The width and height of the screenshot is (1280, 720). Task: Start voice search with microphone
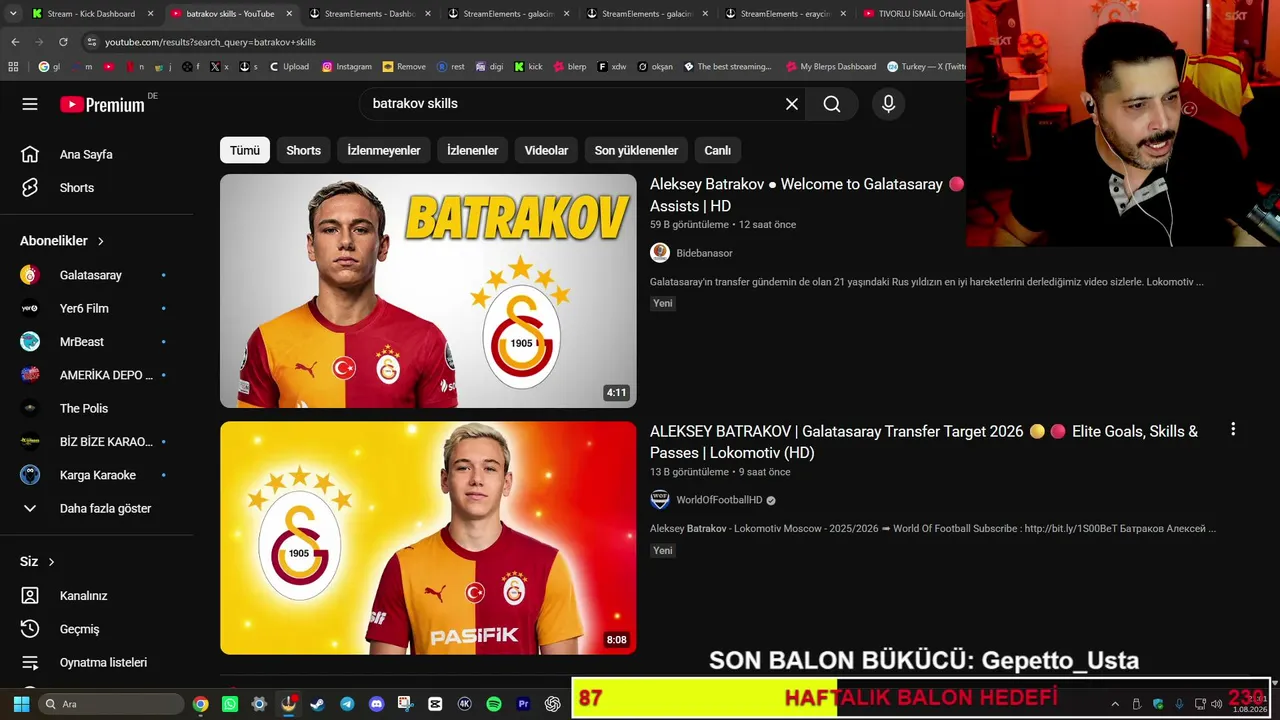pos(888,104)
